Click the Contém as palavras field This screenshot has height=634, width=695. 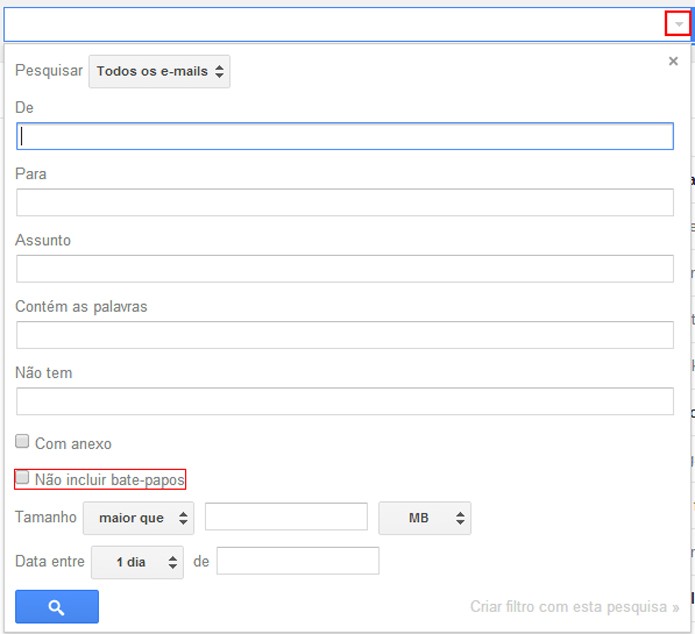345,335
